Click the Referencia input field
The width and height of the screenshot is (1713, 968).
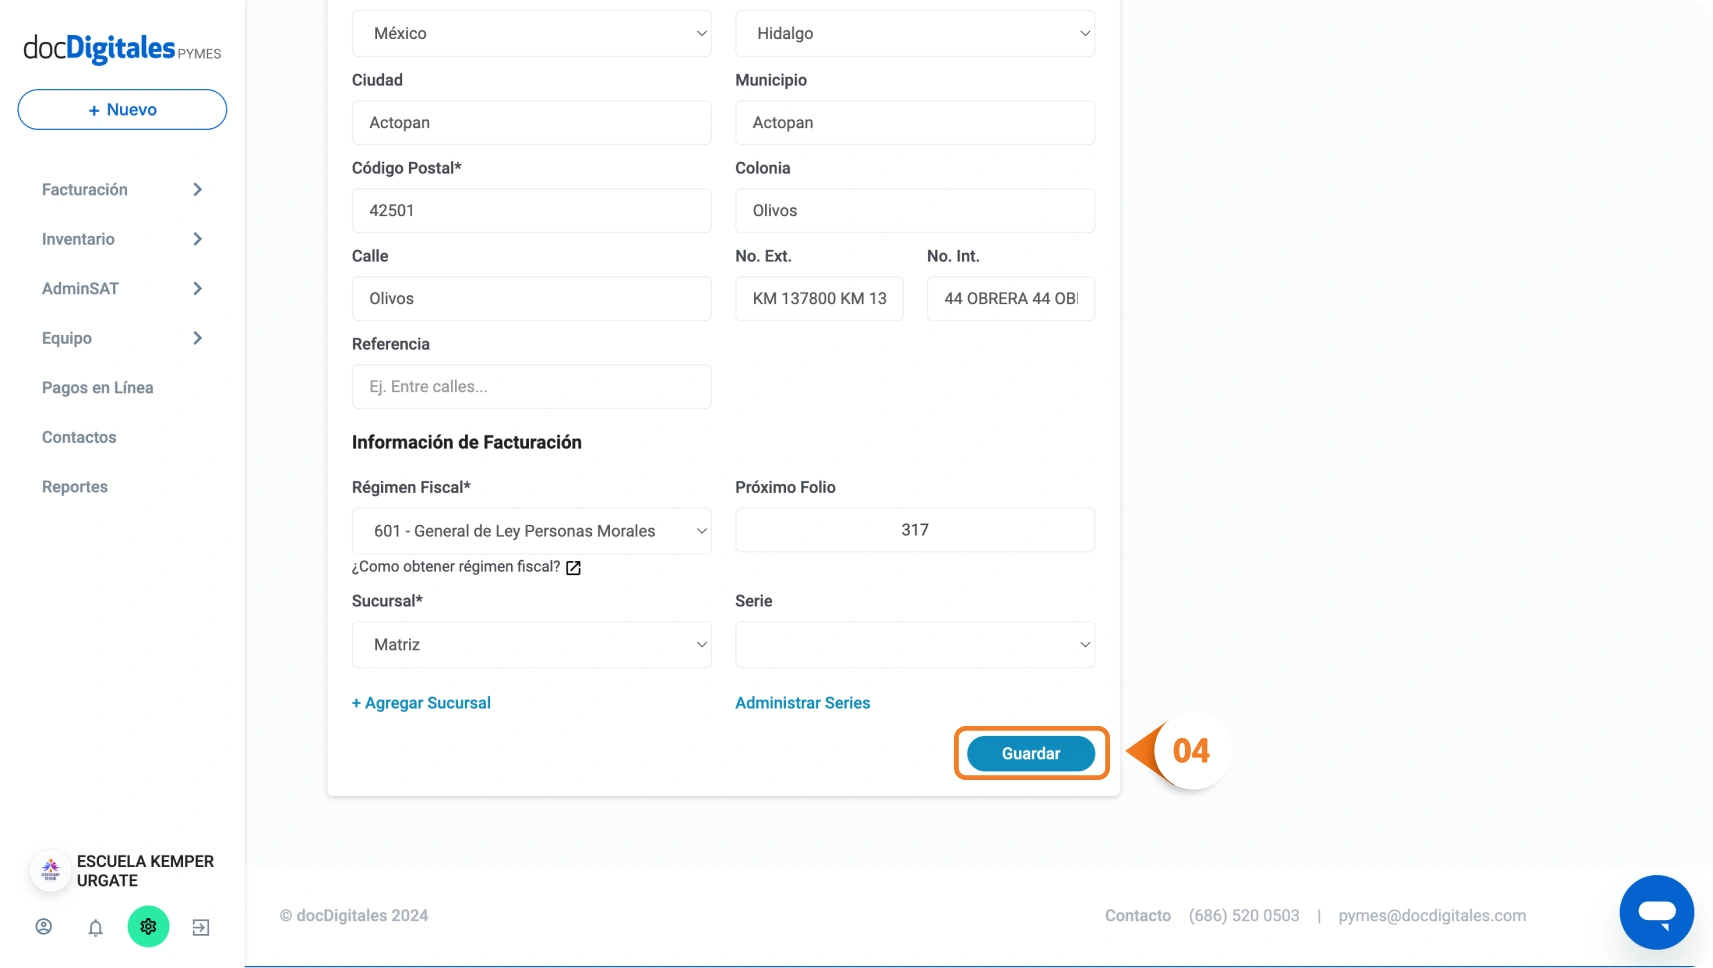(x=531, y=387)
